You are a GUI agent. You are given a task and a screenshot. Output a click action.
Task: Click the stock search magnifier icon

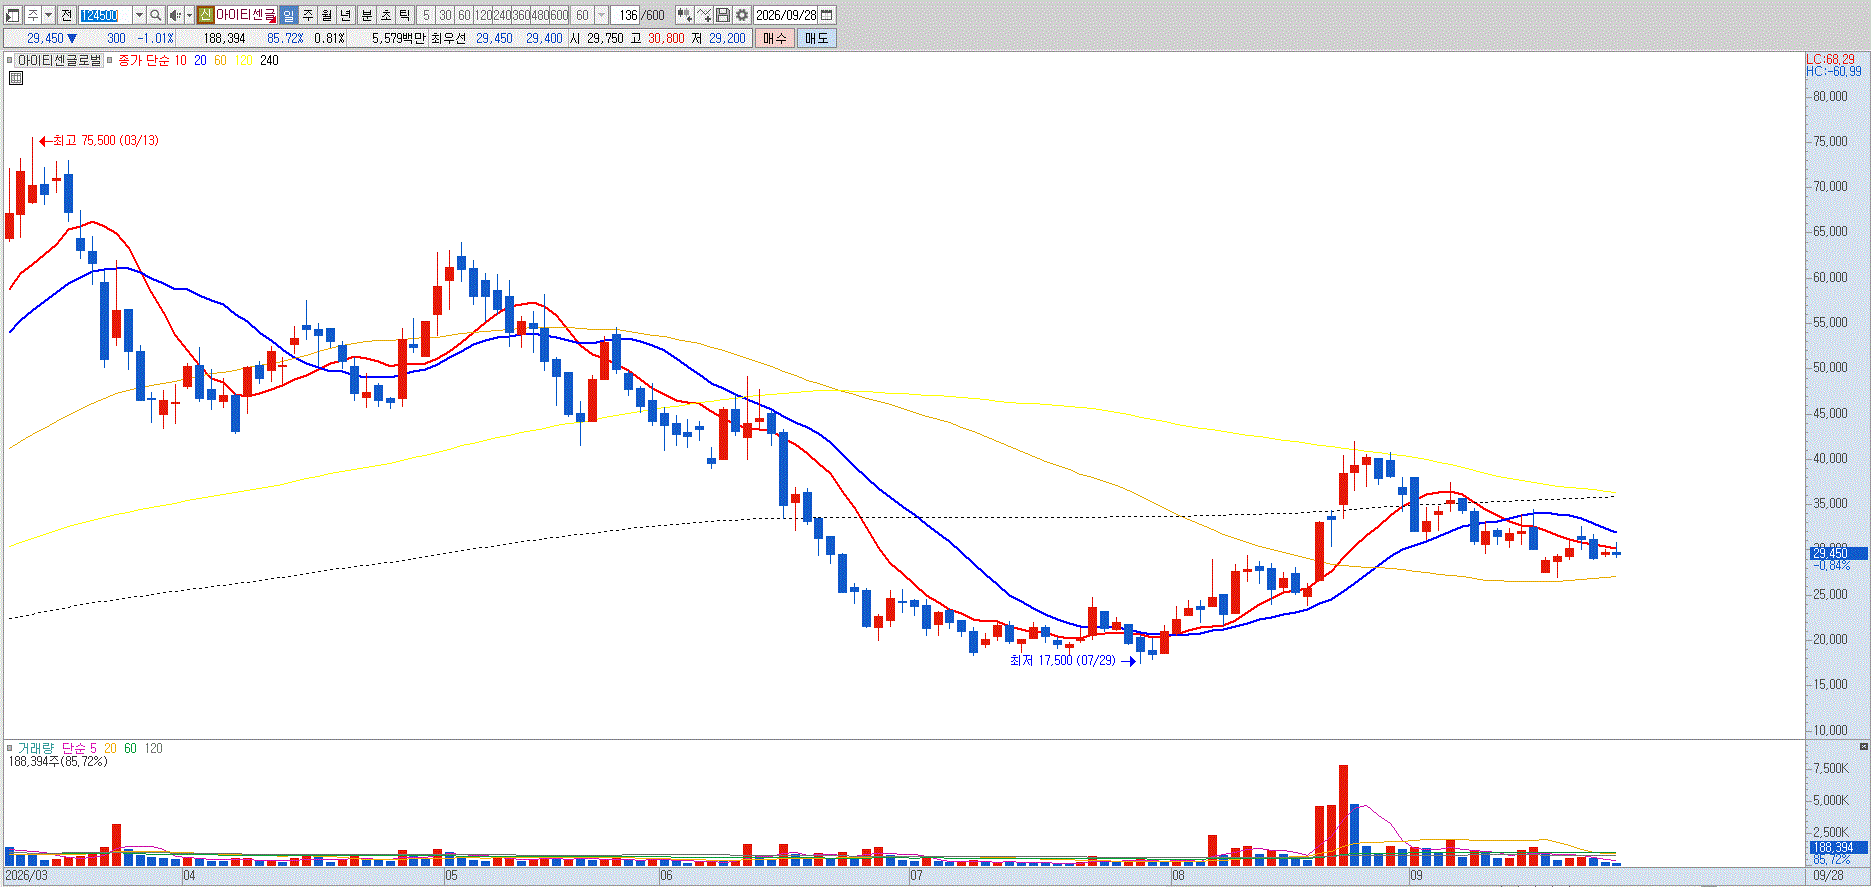tap(155, 15)
